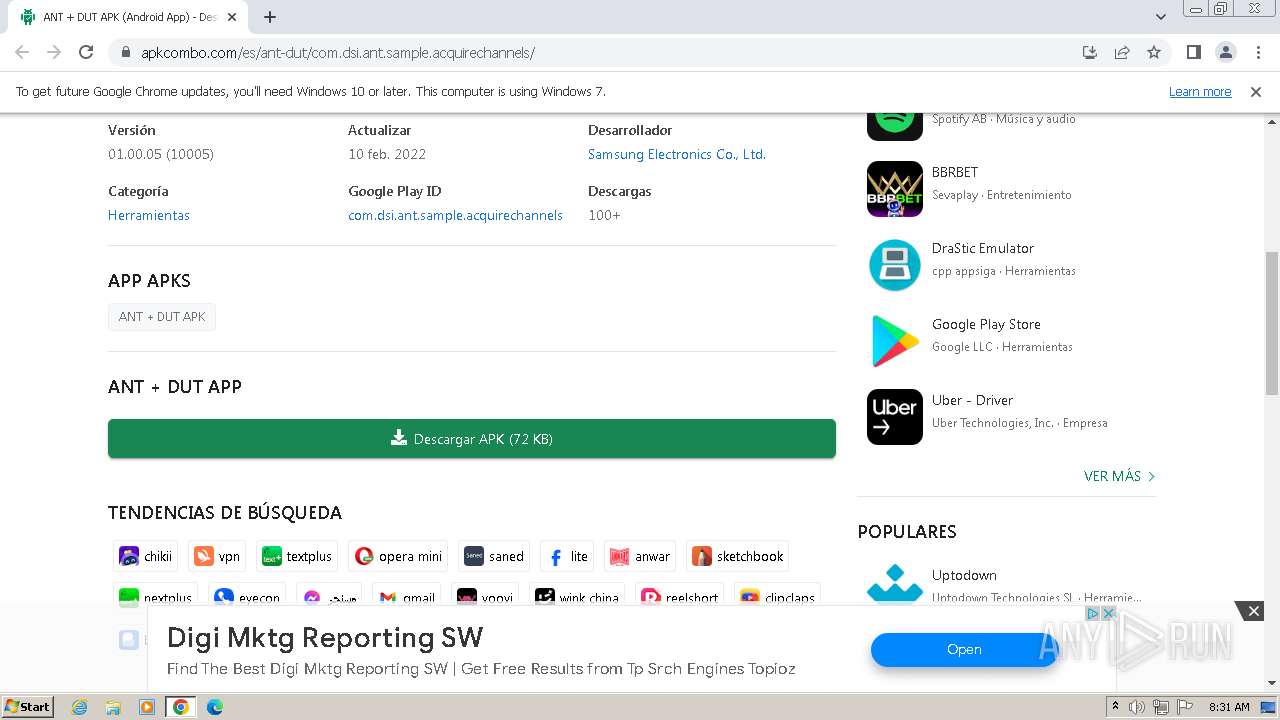1280x720 pixels.
Task: Open the Samsung Electronics Co., Ltd. developer link
Action: (x=677, y=154)
